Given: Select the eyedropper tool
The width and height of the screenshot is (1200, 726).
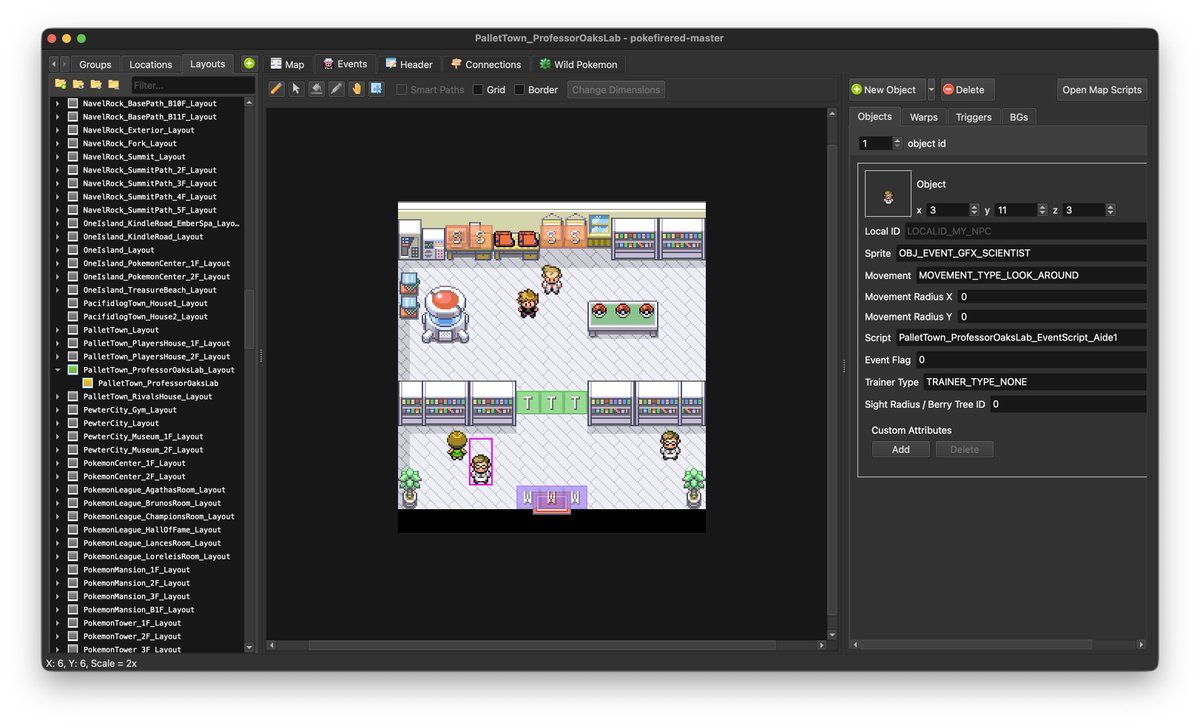Looking at the screenshot, I should click(x=337, y=89).
